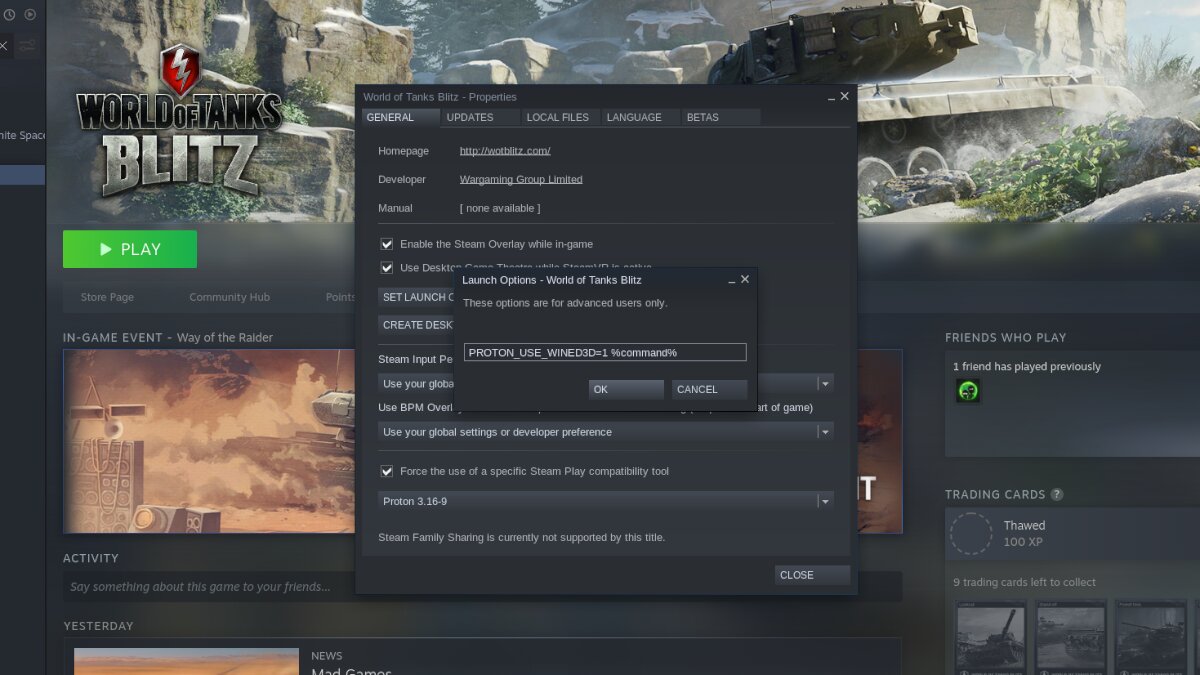Click the play-circle icon in the left sidebar
Image resolution: width=1200 pixels, height=675 pixels.
pos(29,14)
